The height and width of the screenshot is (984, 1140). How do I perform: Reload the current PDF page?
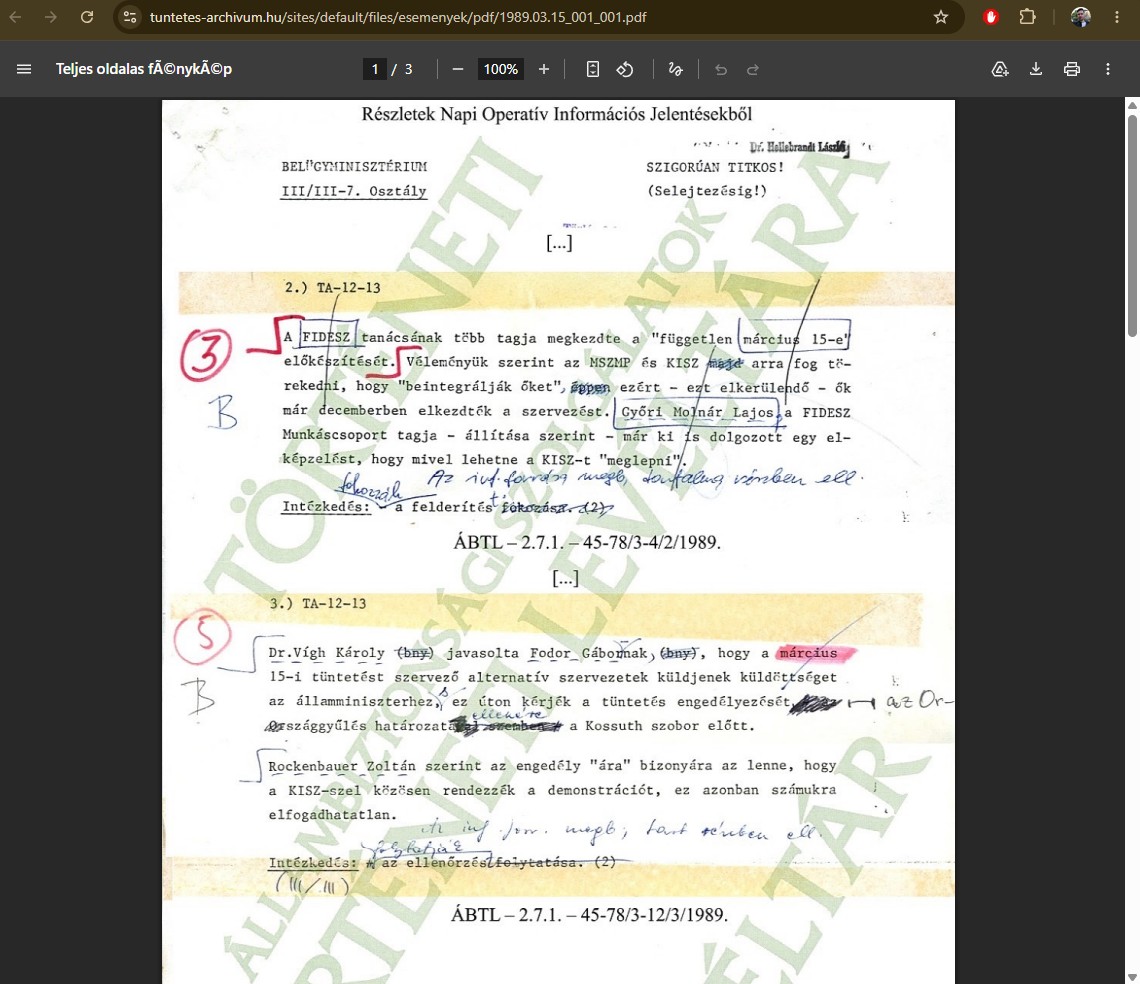(87, 17)
